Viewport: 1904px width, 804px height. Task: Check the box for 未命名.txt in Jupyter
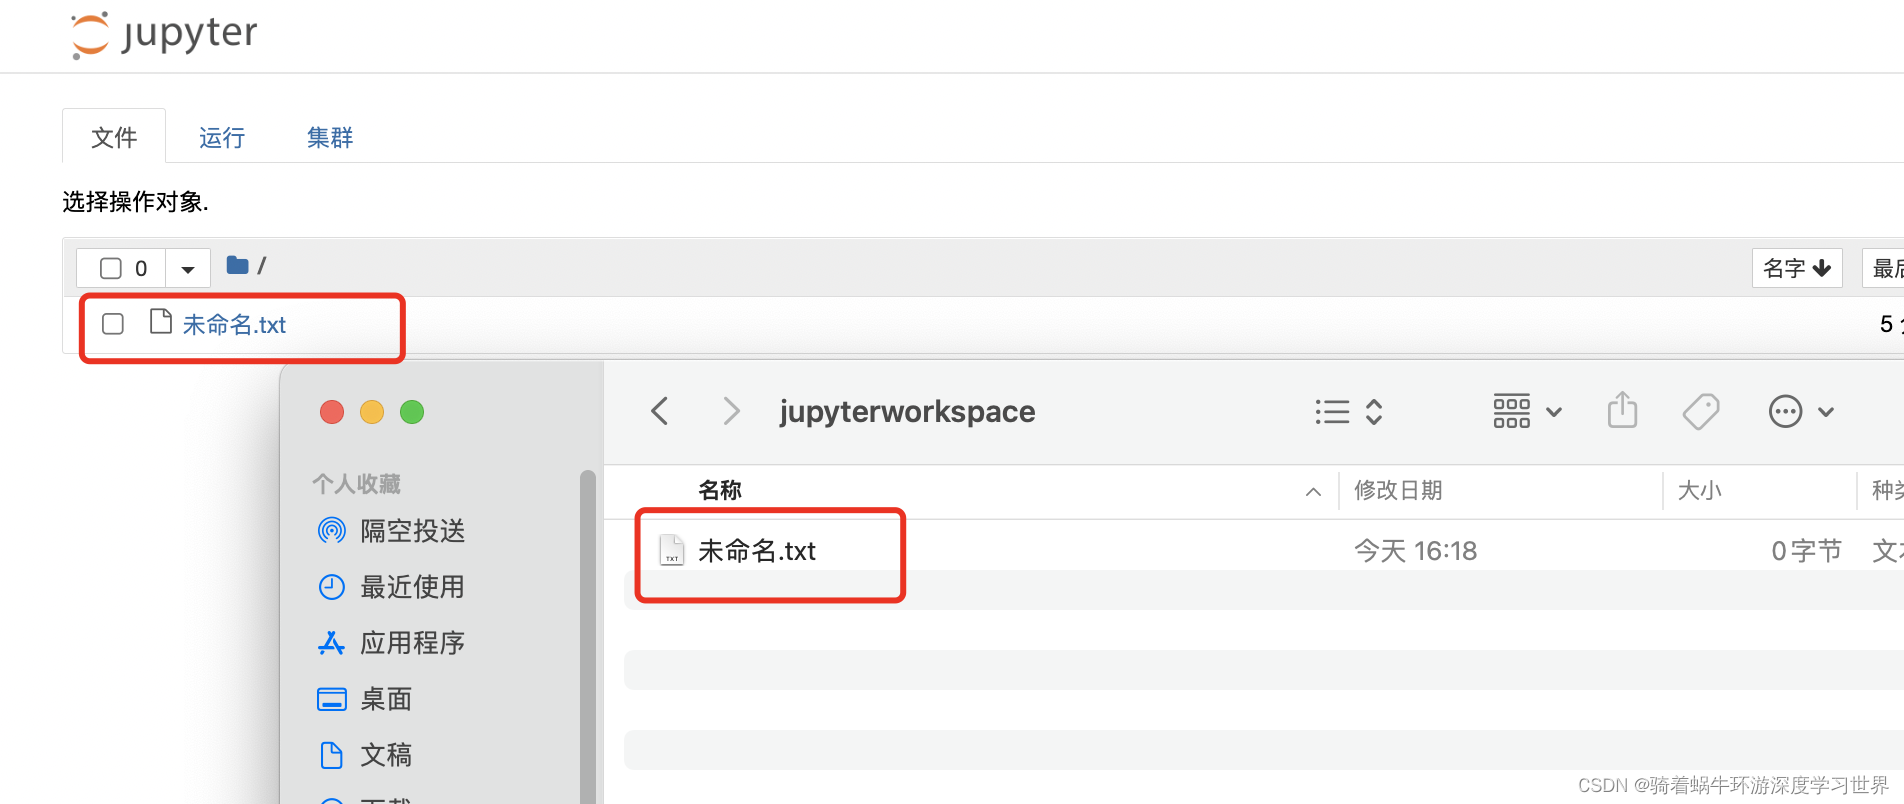pyautogui.click(x=113, y=324)
